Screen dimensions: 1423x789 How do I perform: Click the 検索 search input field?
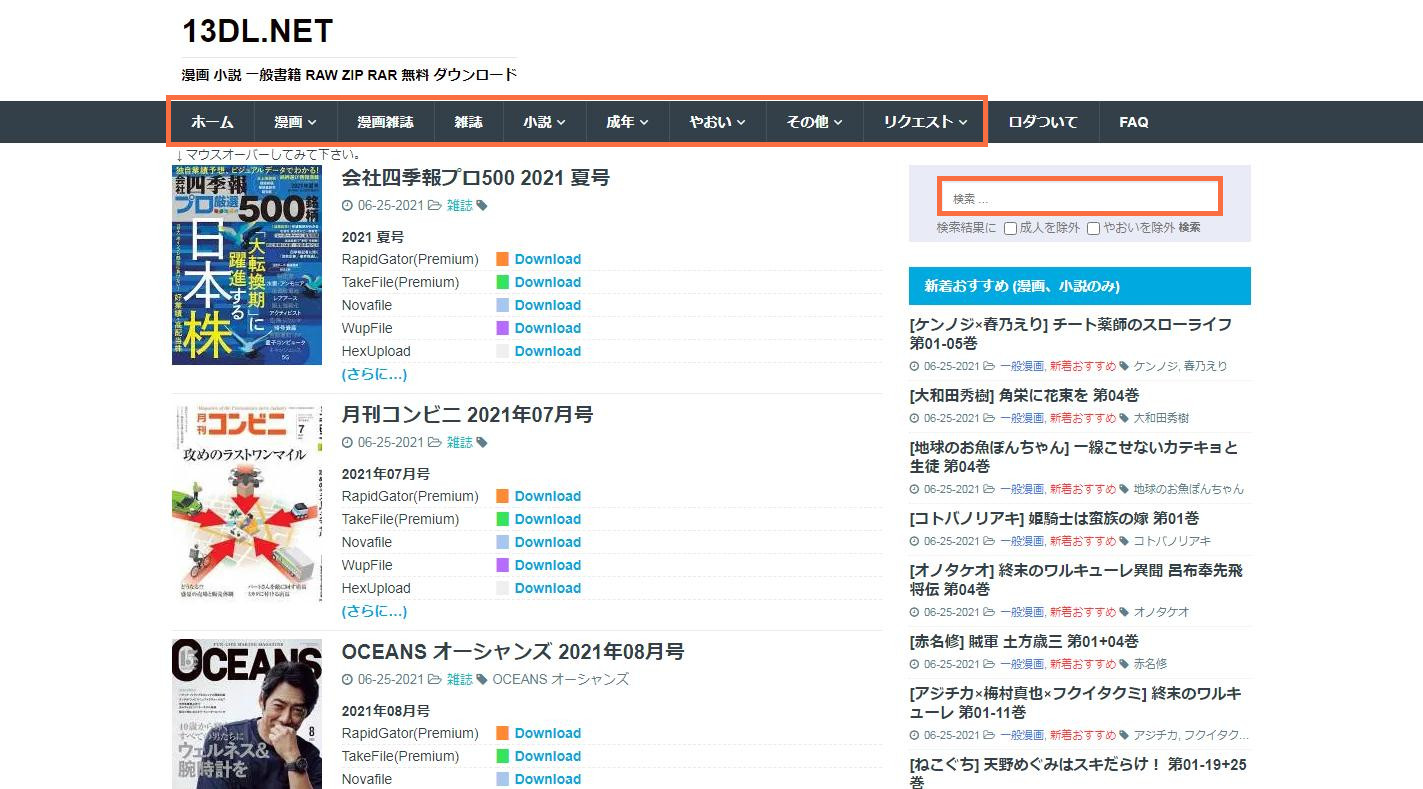1079,197
